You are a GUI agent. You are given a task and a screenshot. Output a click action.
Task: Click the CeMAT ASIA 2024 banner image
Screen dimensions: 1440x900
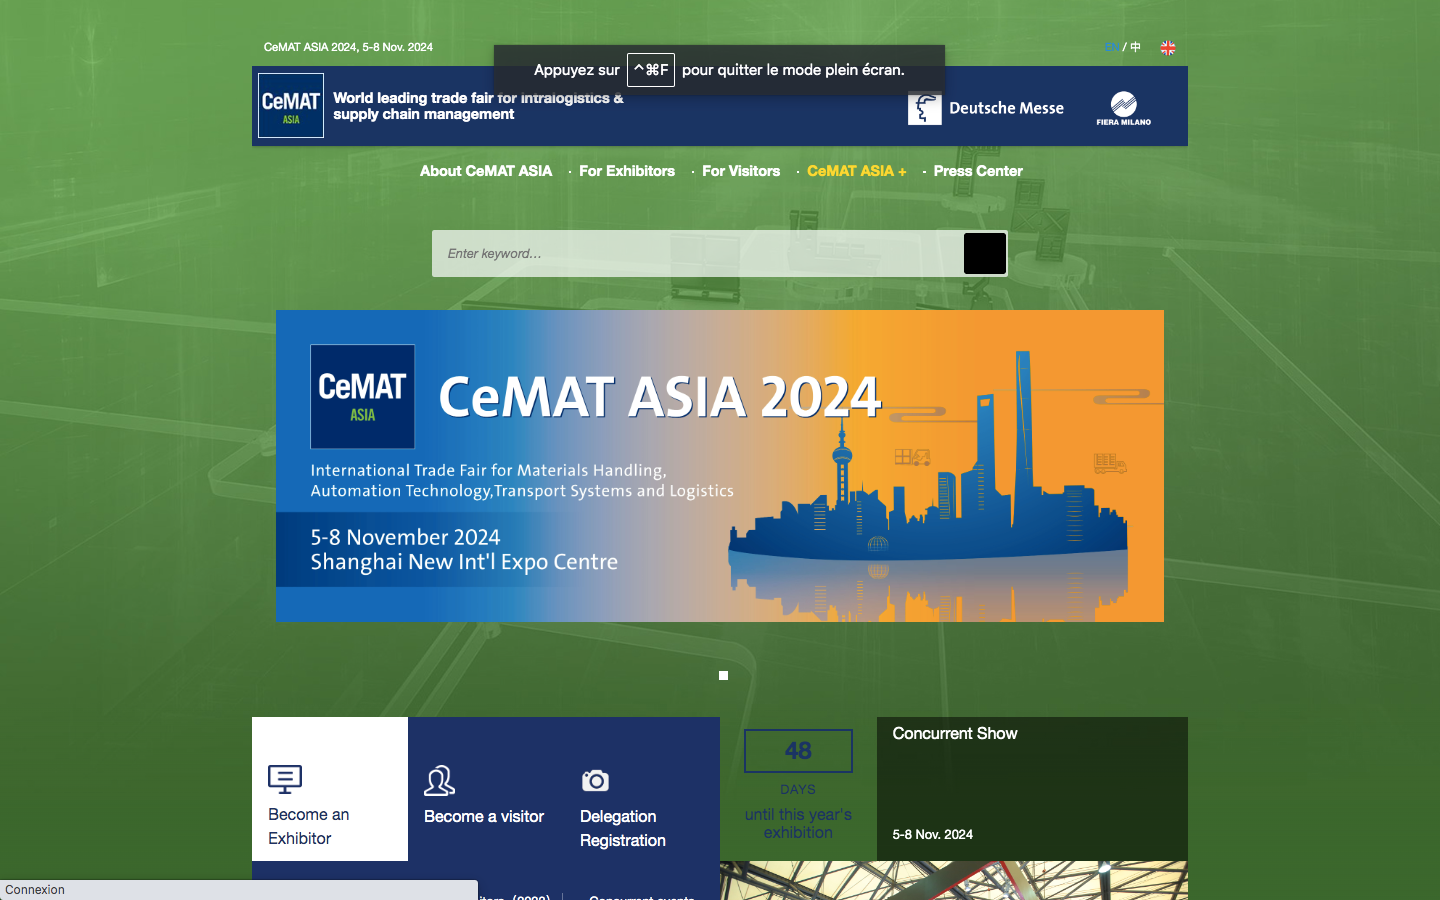pos(719,465)
